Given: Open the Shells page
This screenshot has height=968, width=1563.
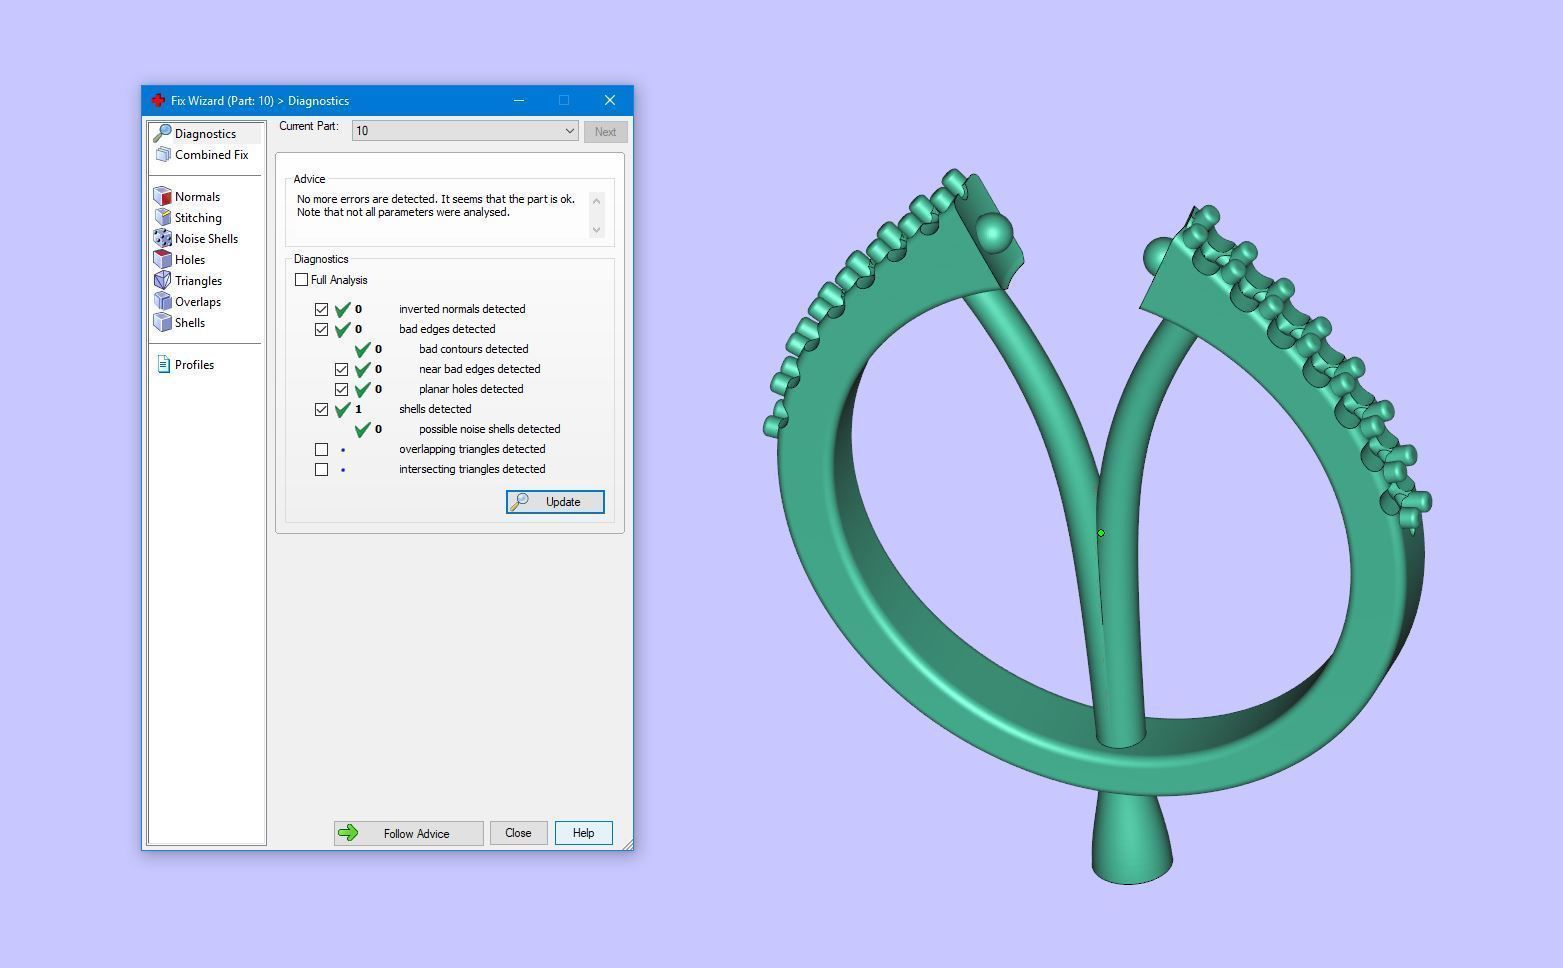Looking at the screenshot, I should pos(190,322).
